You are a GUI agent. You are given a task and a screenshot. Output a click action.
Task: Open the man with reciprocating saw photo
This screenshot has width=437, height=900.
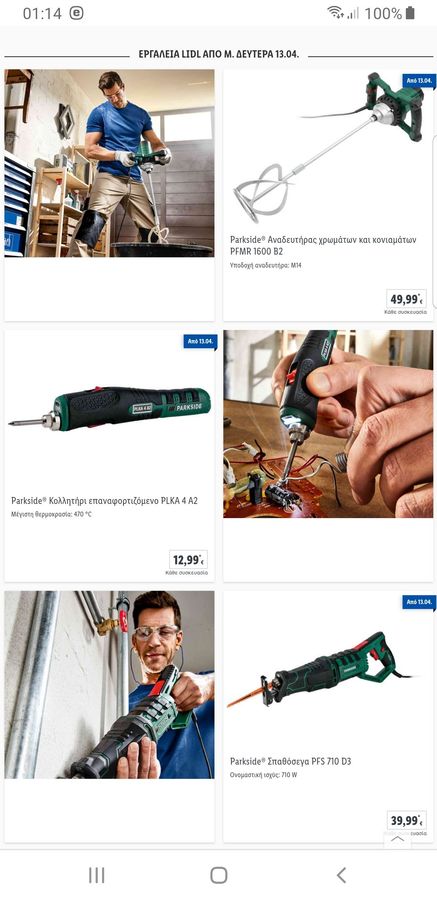coord(109,685)
